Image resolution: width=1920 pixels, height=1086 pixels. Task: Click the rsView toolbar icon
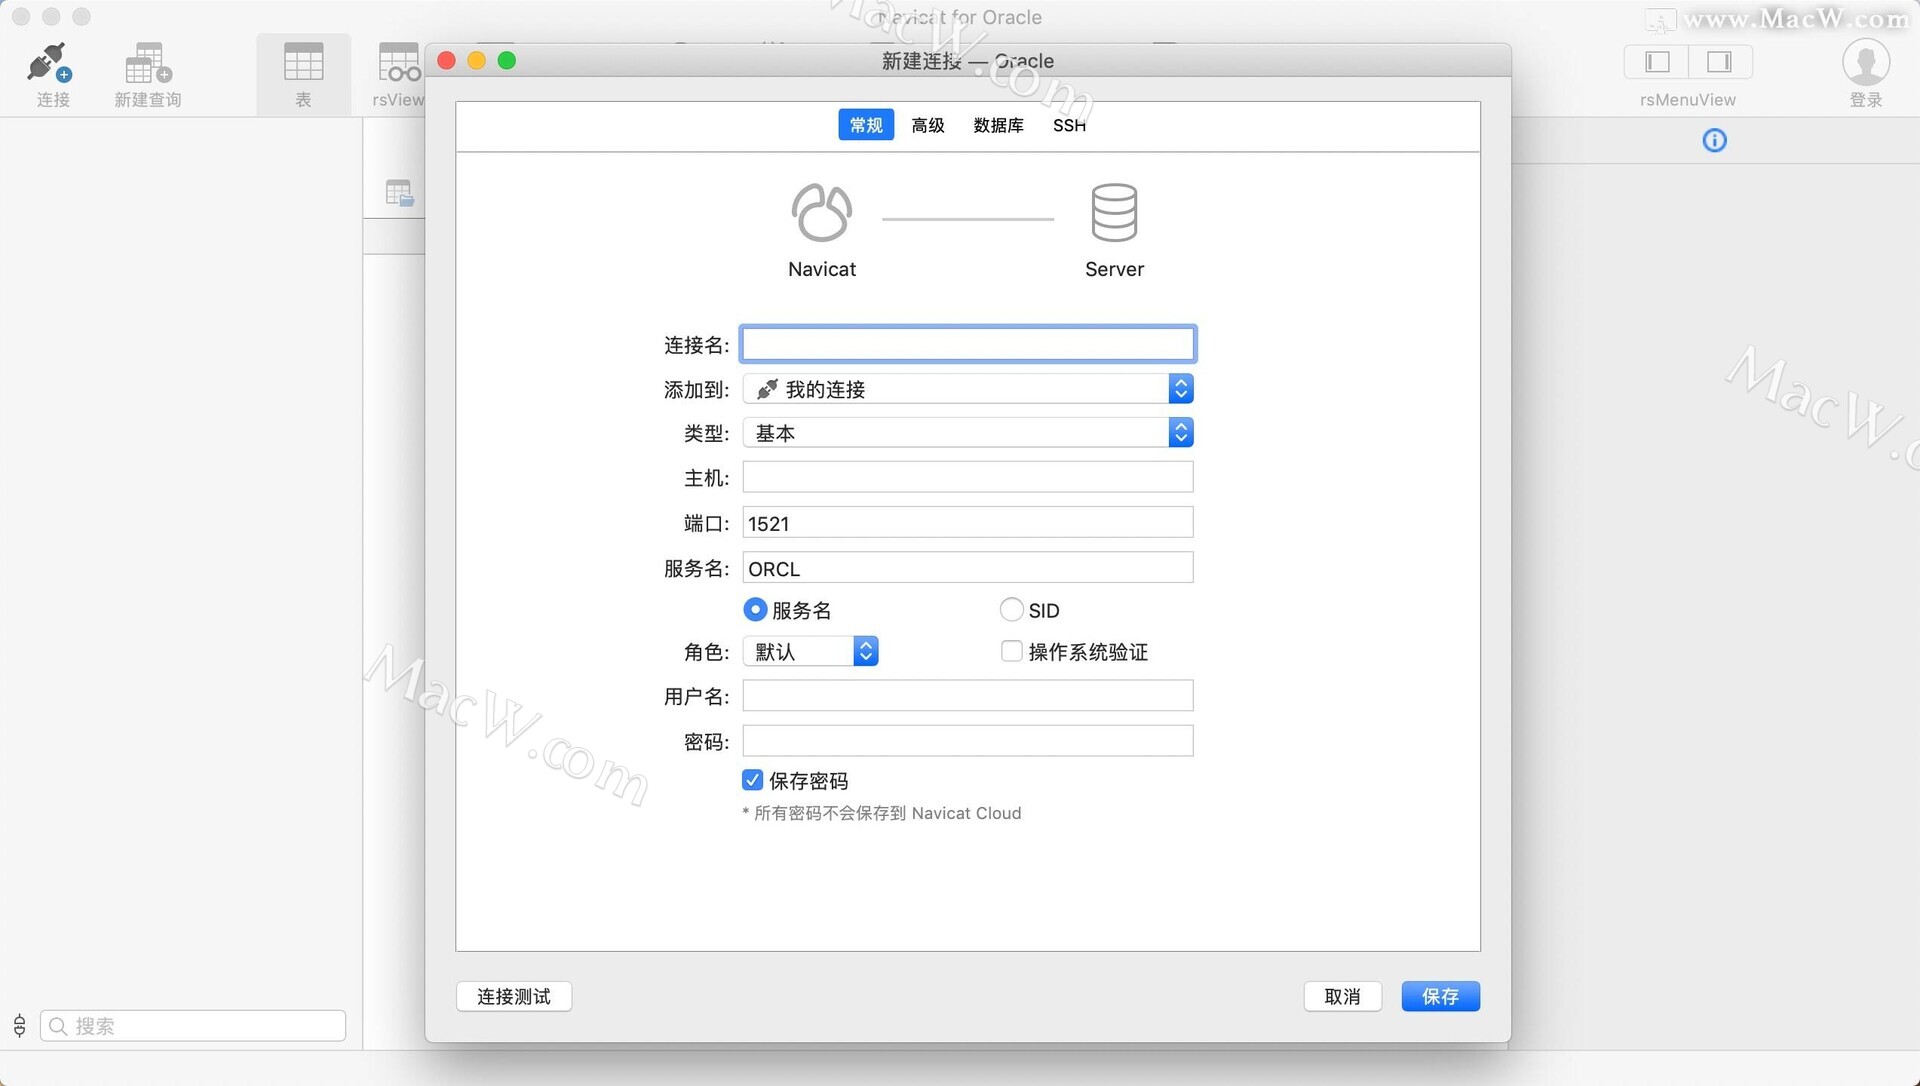(x=399, y=62)
